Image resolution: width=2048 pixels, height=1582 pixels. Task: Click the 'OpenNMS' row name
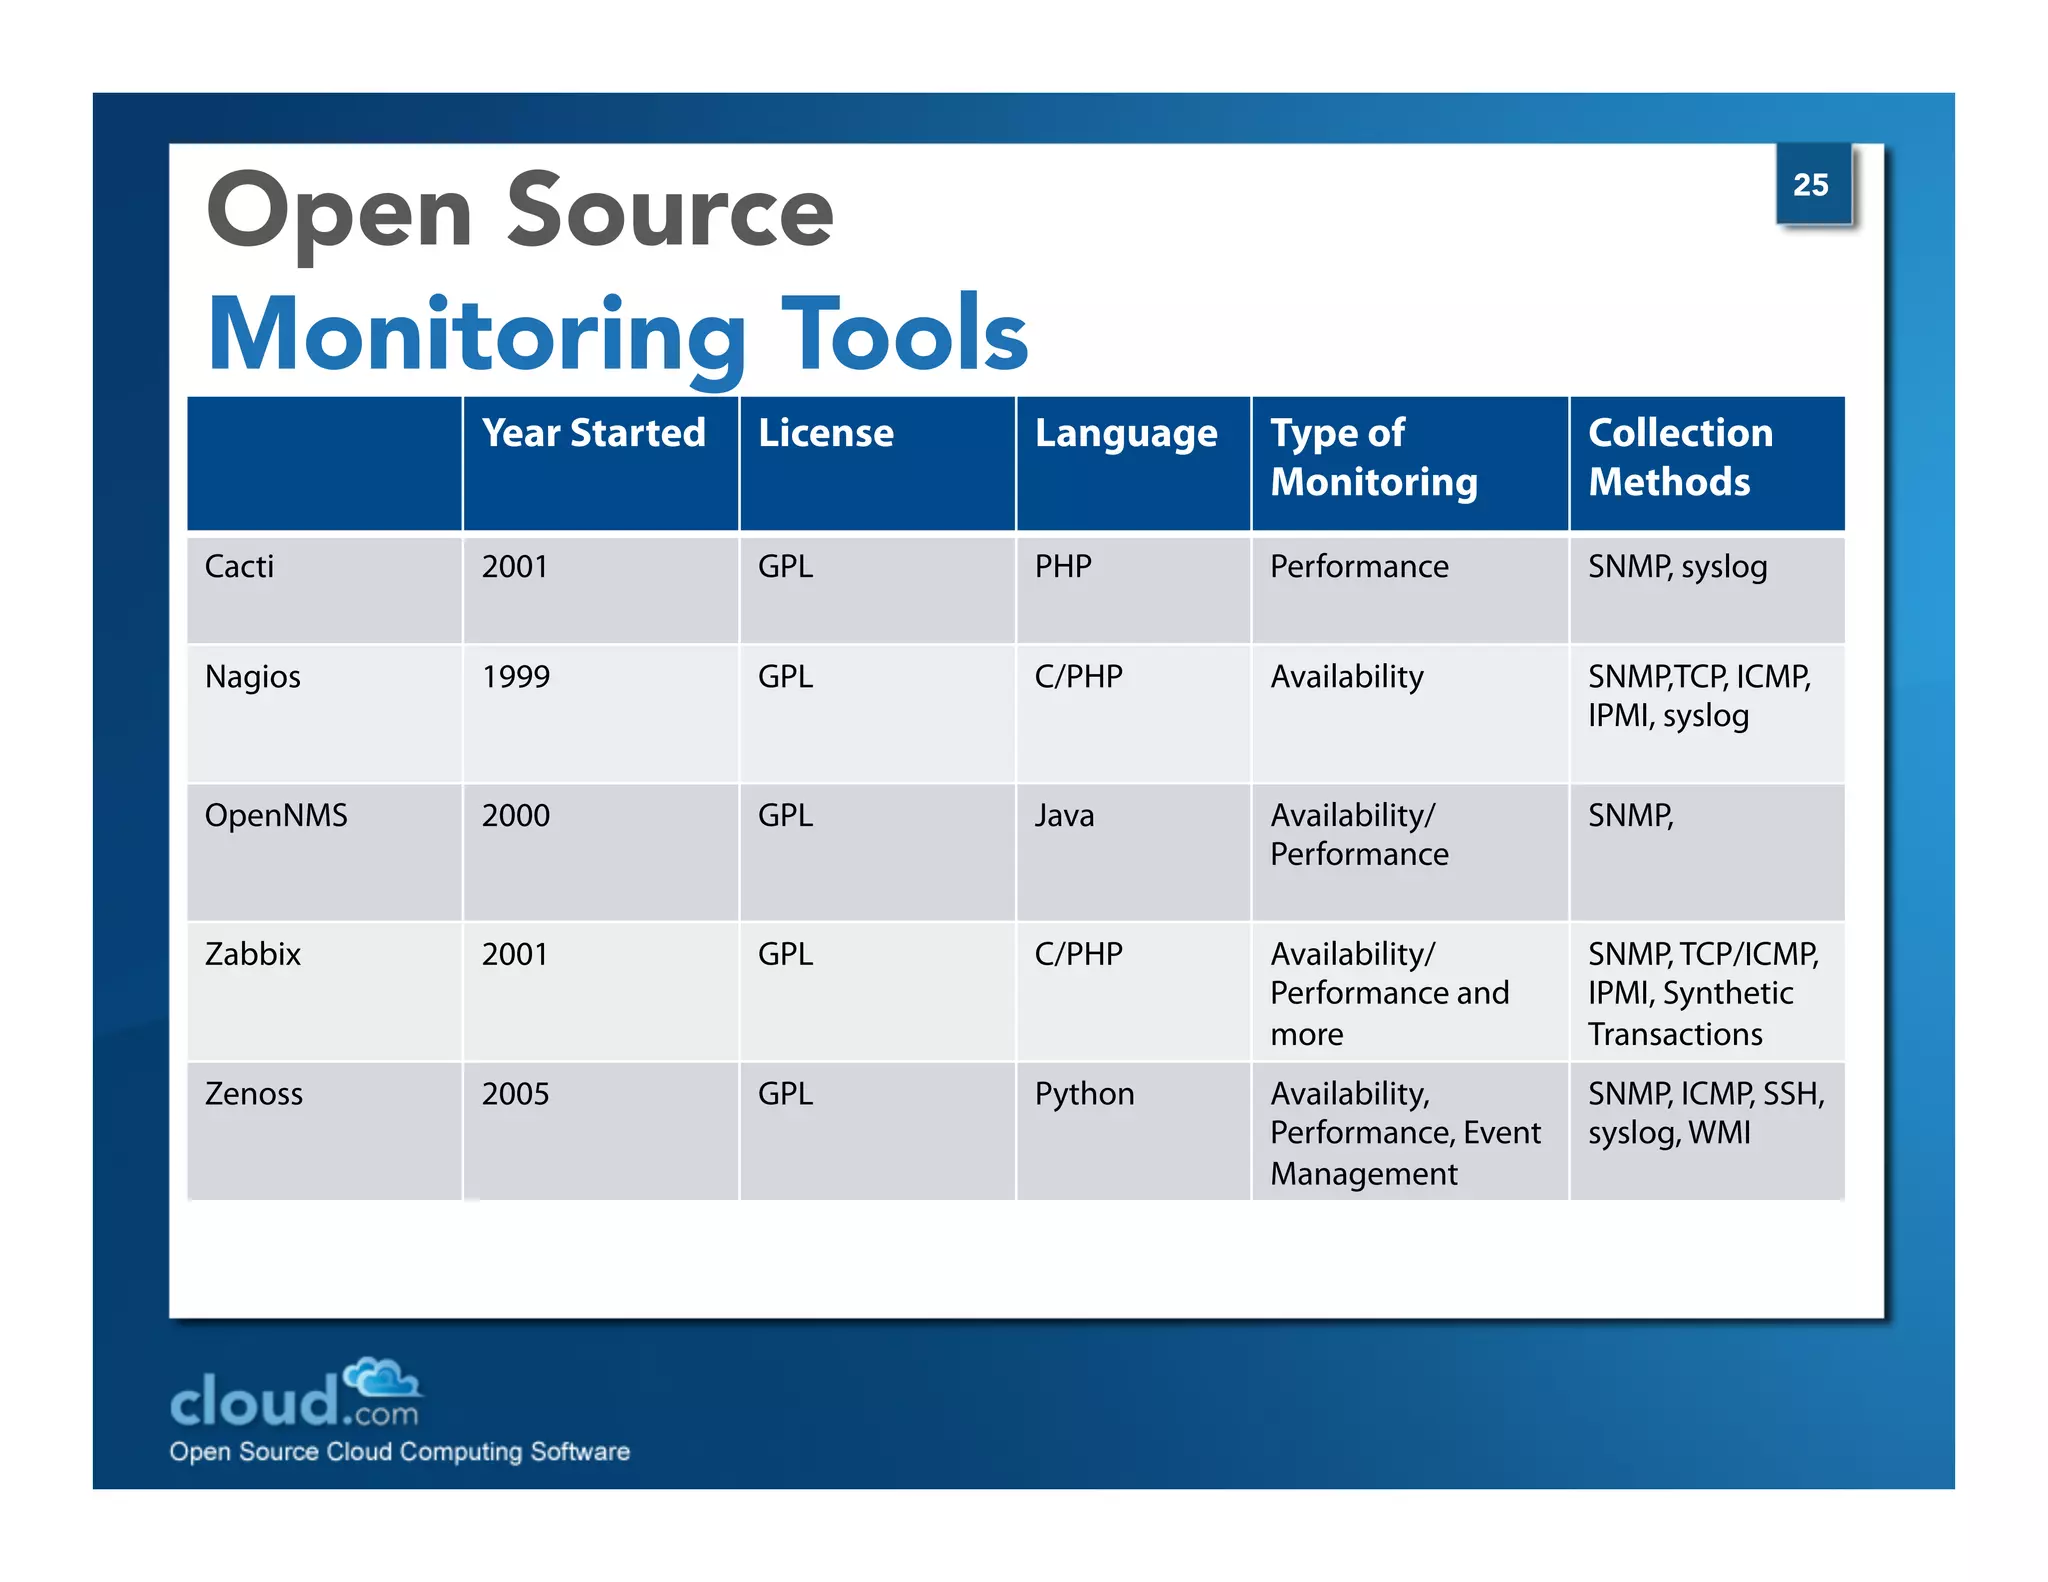(276, 815)
